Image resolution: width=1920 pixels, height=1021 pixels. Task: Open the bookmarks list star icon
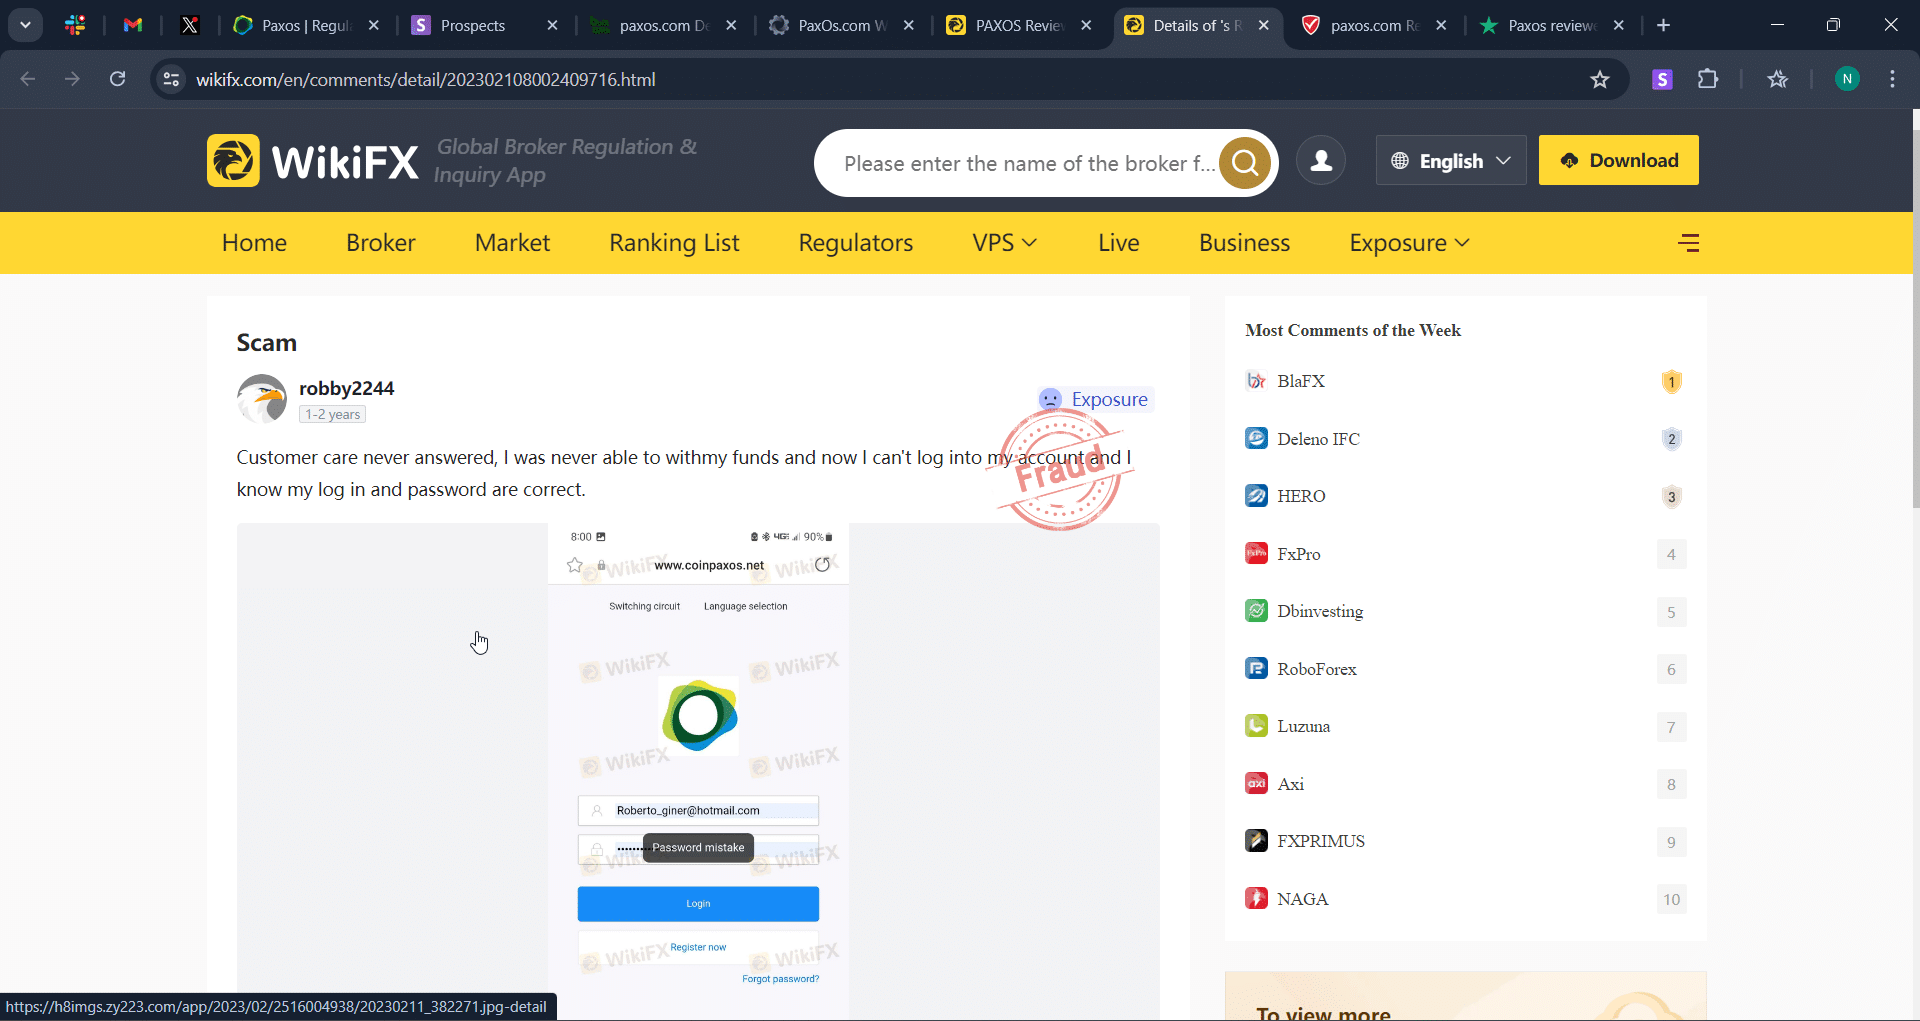[1777, 79]
